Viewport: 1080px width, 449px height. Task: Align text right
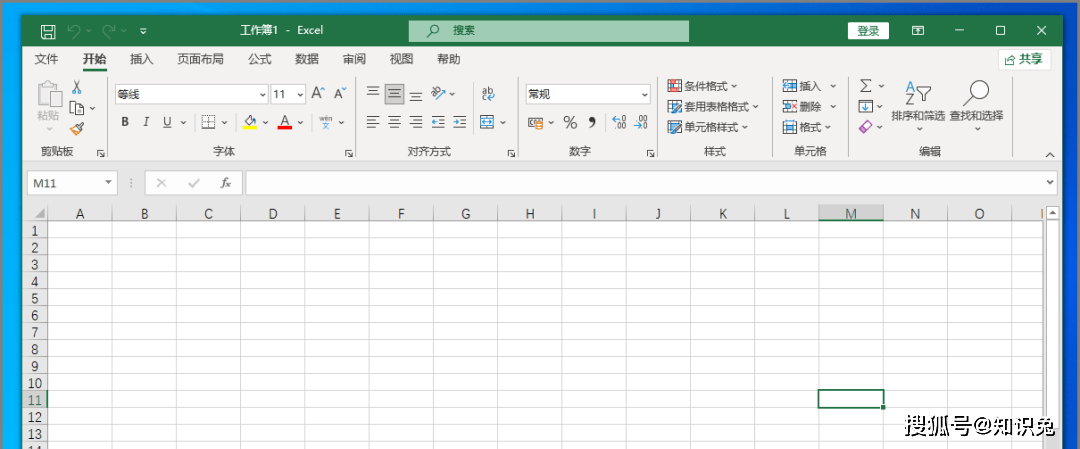tap(416, 123)
